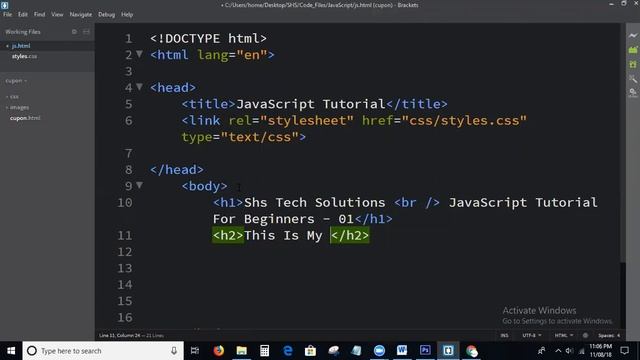Open Microsoft Store from the taskbar
This screenshot has width=640, height=360.
tap(310, 351)
